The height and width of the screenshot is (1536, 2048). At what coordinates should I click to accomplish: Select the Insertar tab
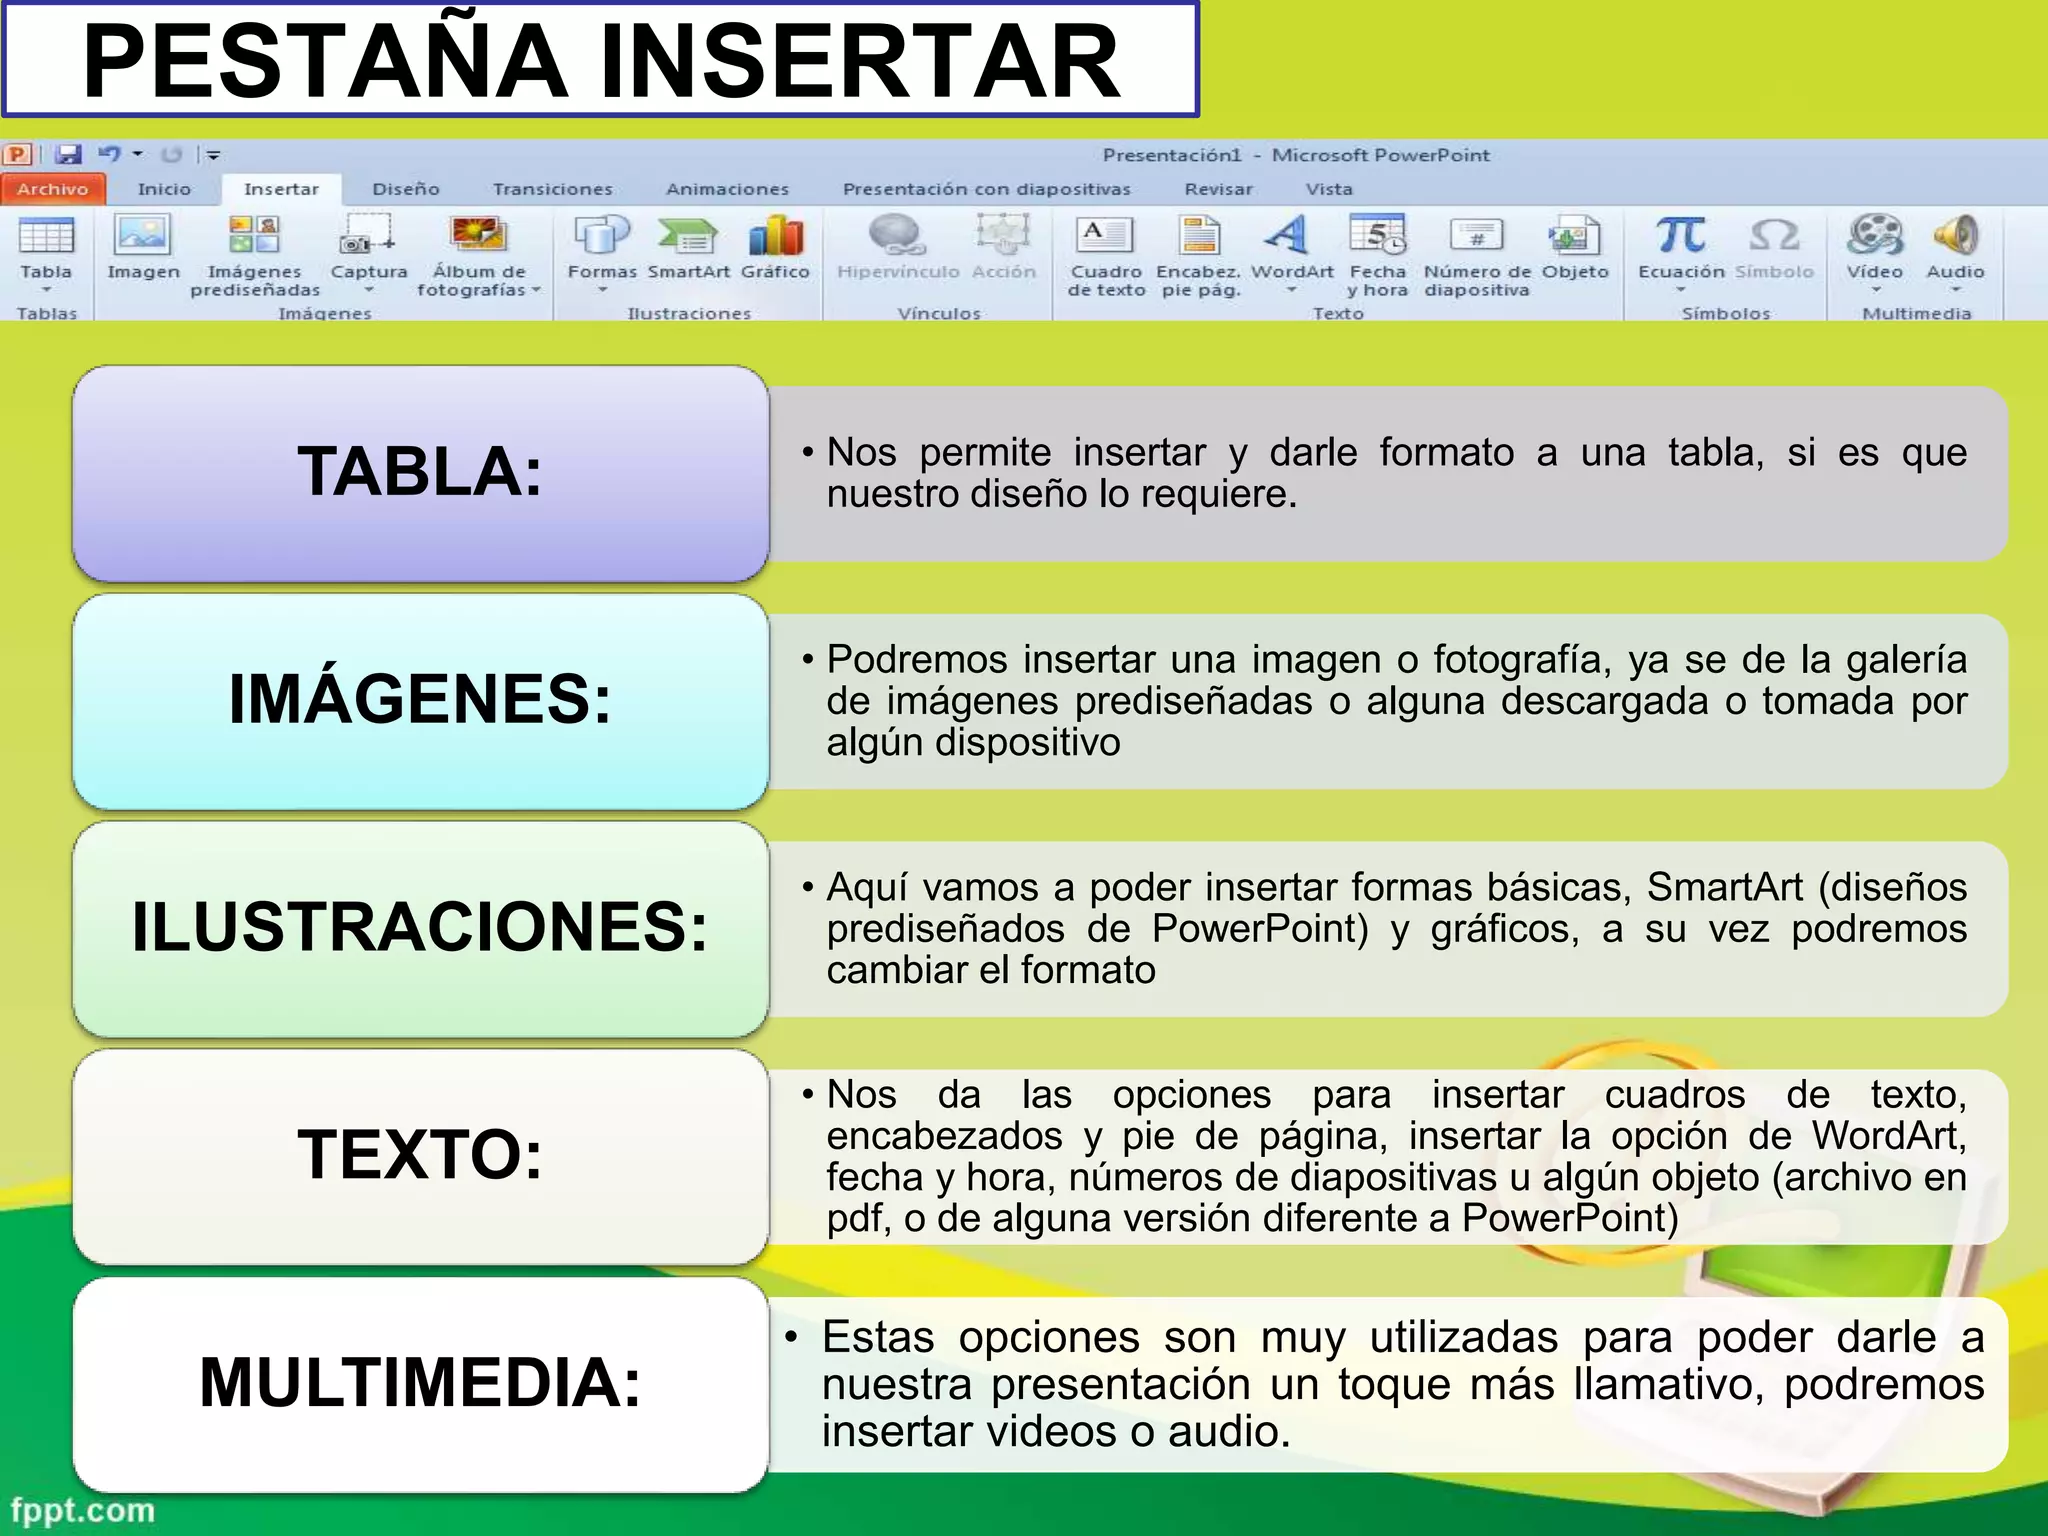tap(281, 189)
